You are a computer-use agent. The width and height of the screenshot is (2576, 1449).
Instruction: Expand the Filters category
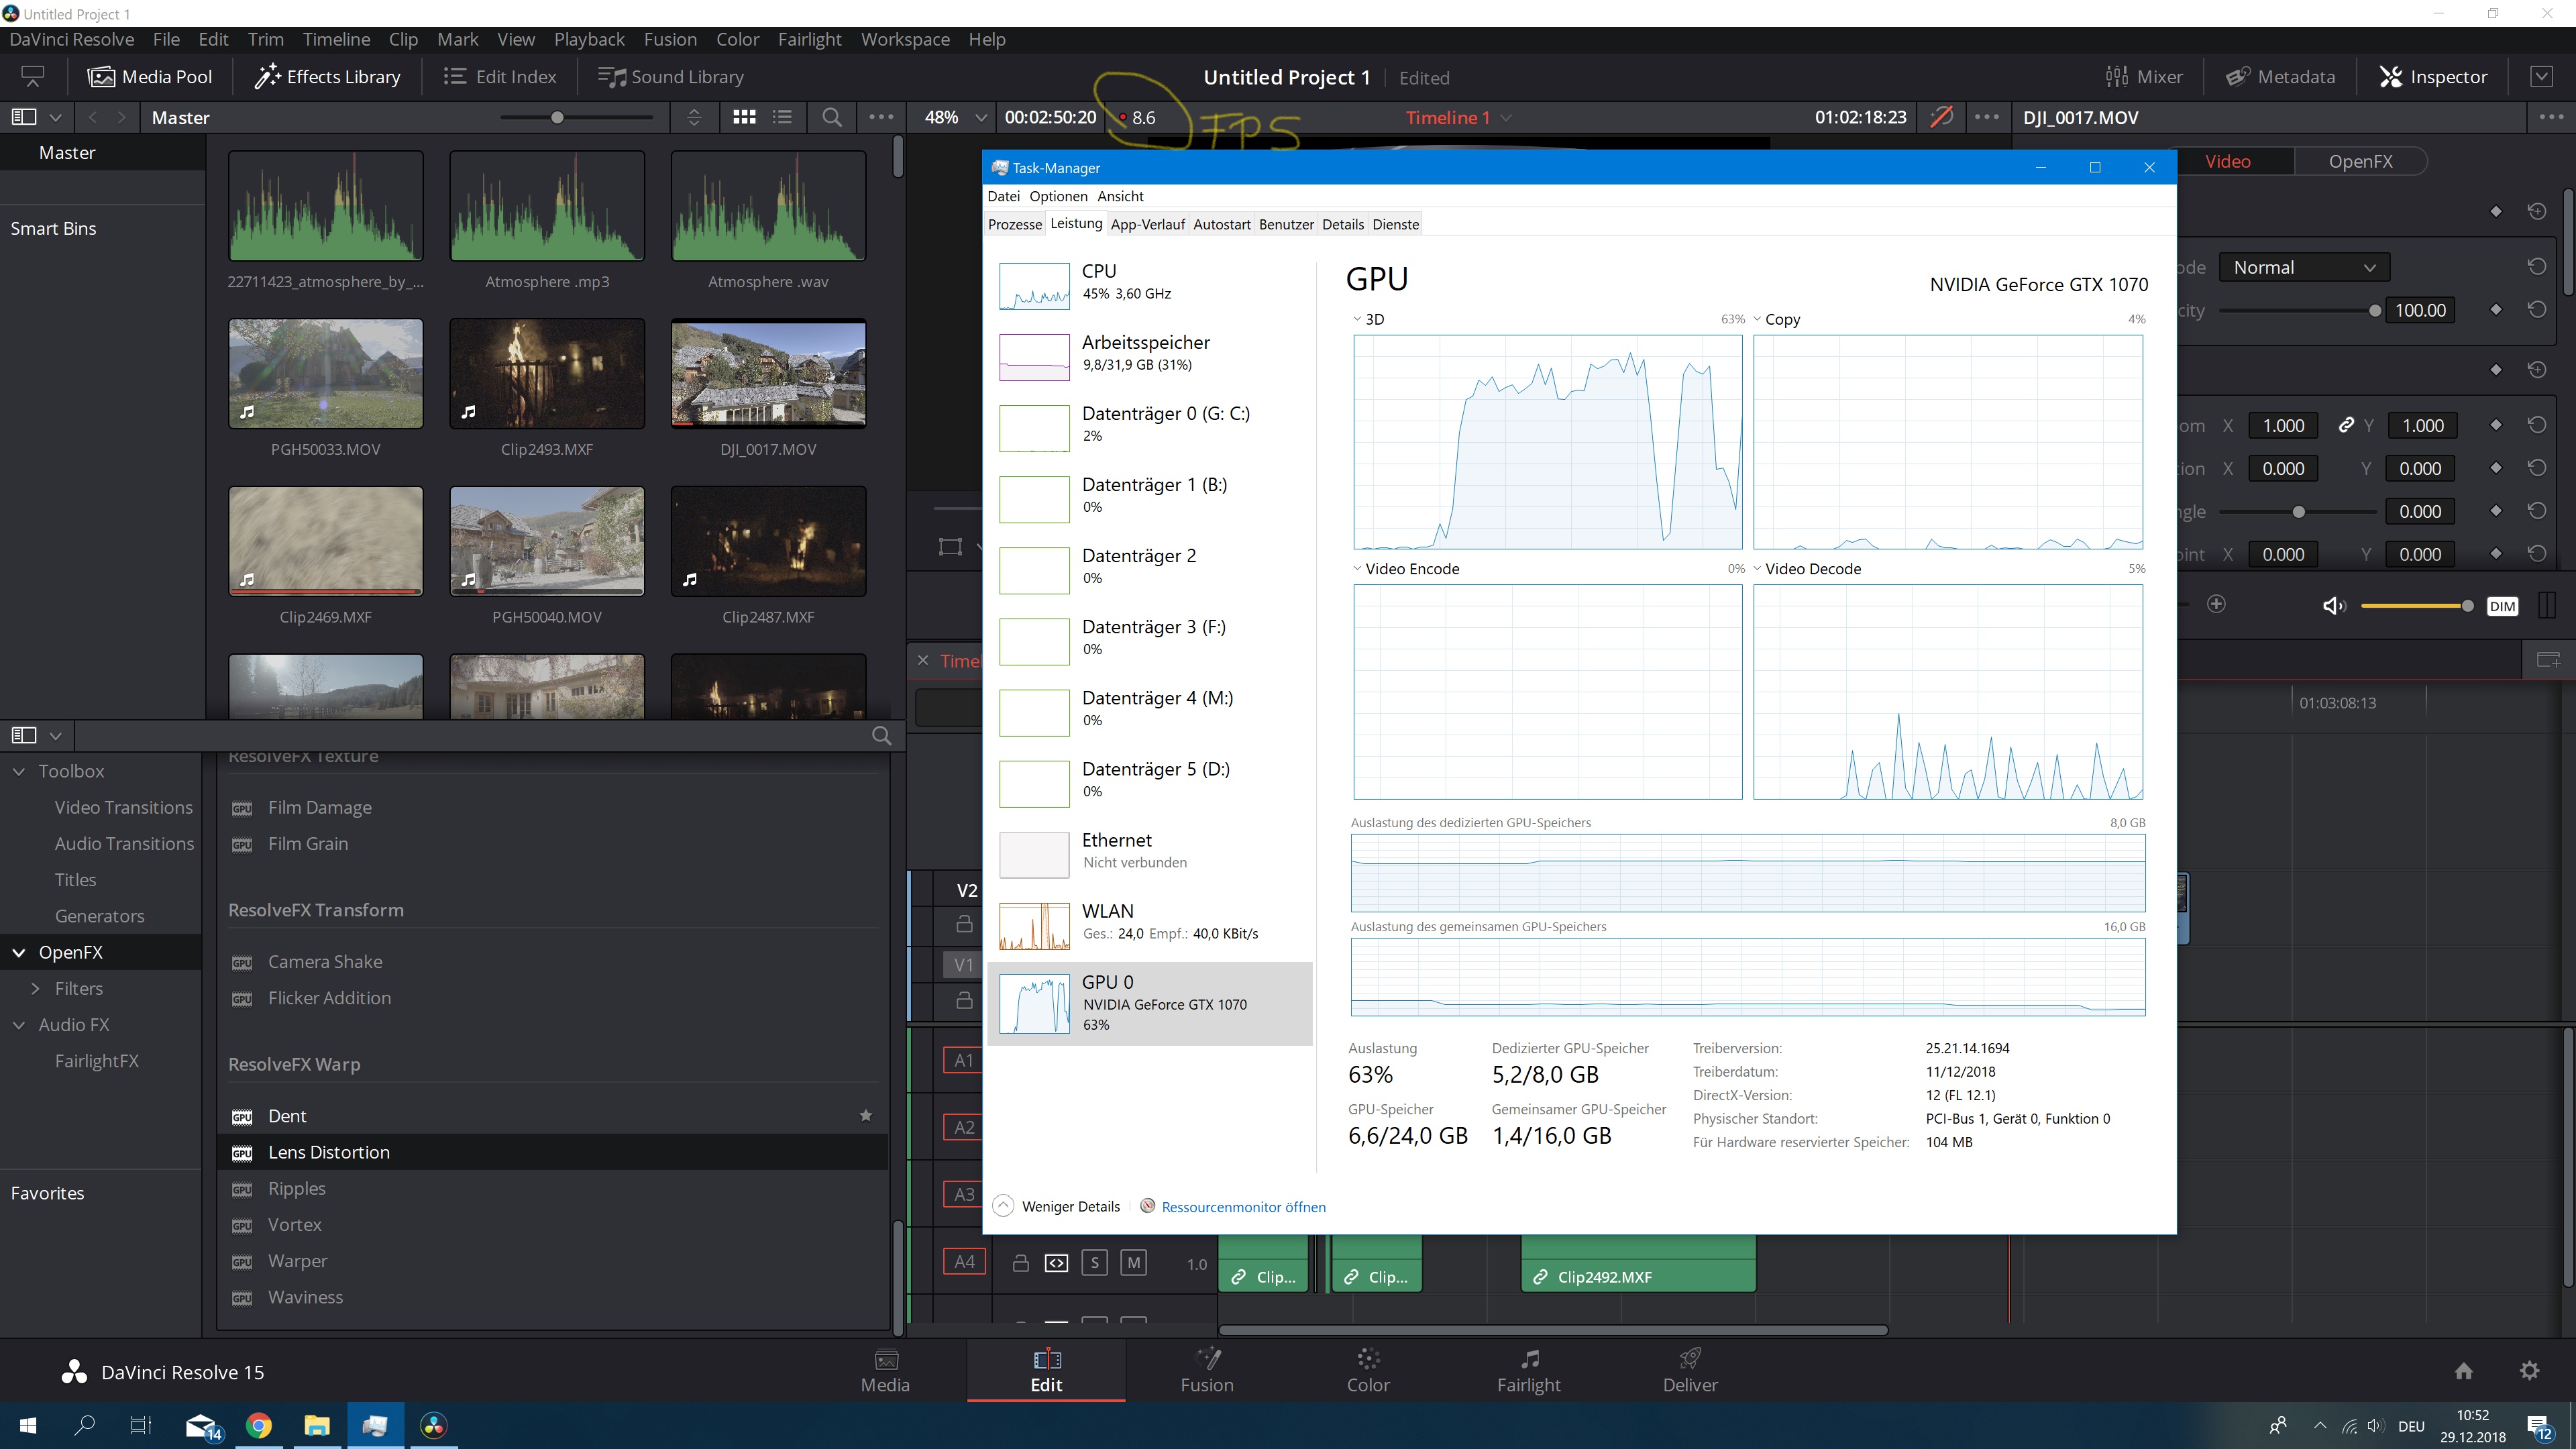pyautogui.click(x=36, y=988)
